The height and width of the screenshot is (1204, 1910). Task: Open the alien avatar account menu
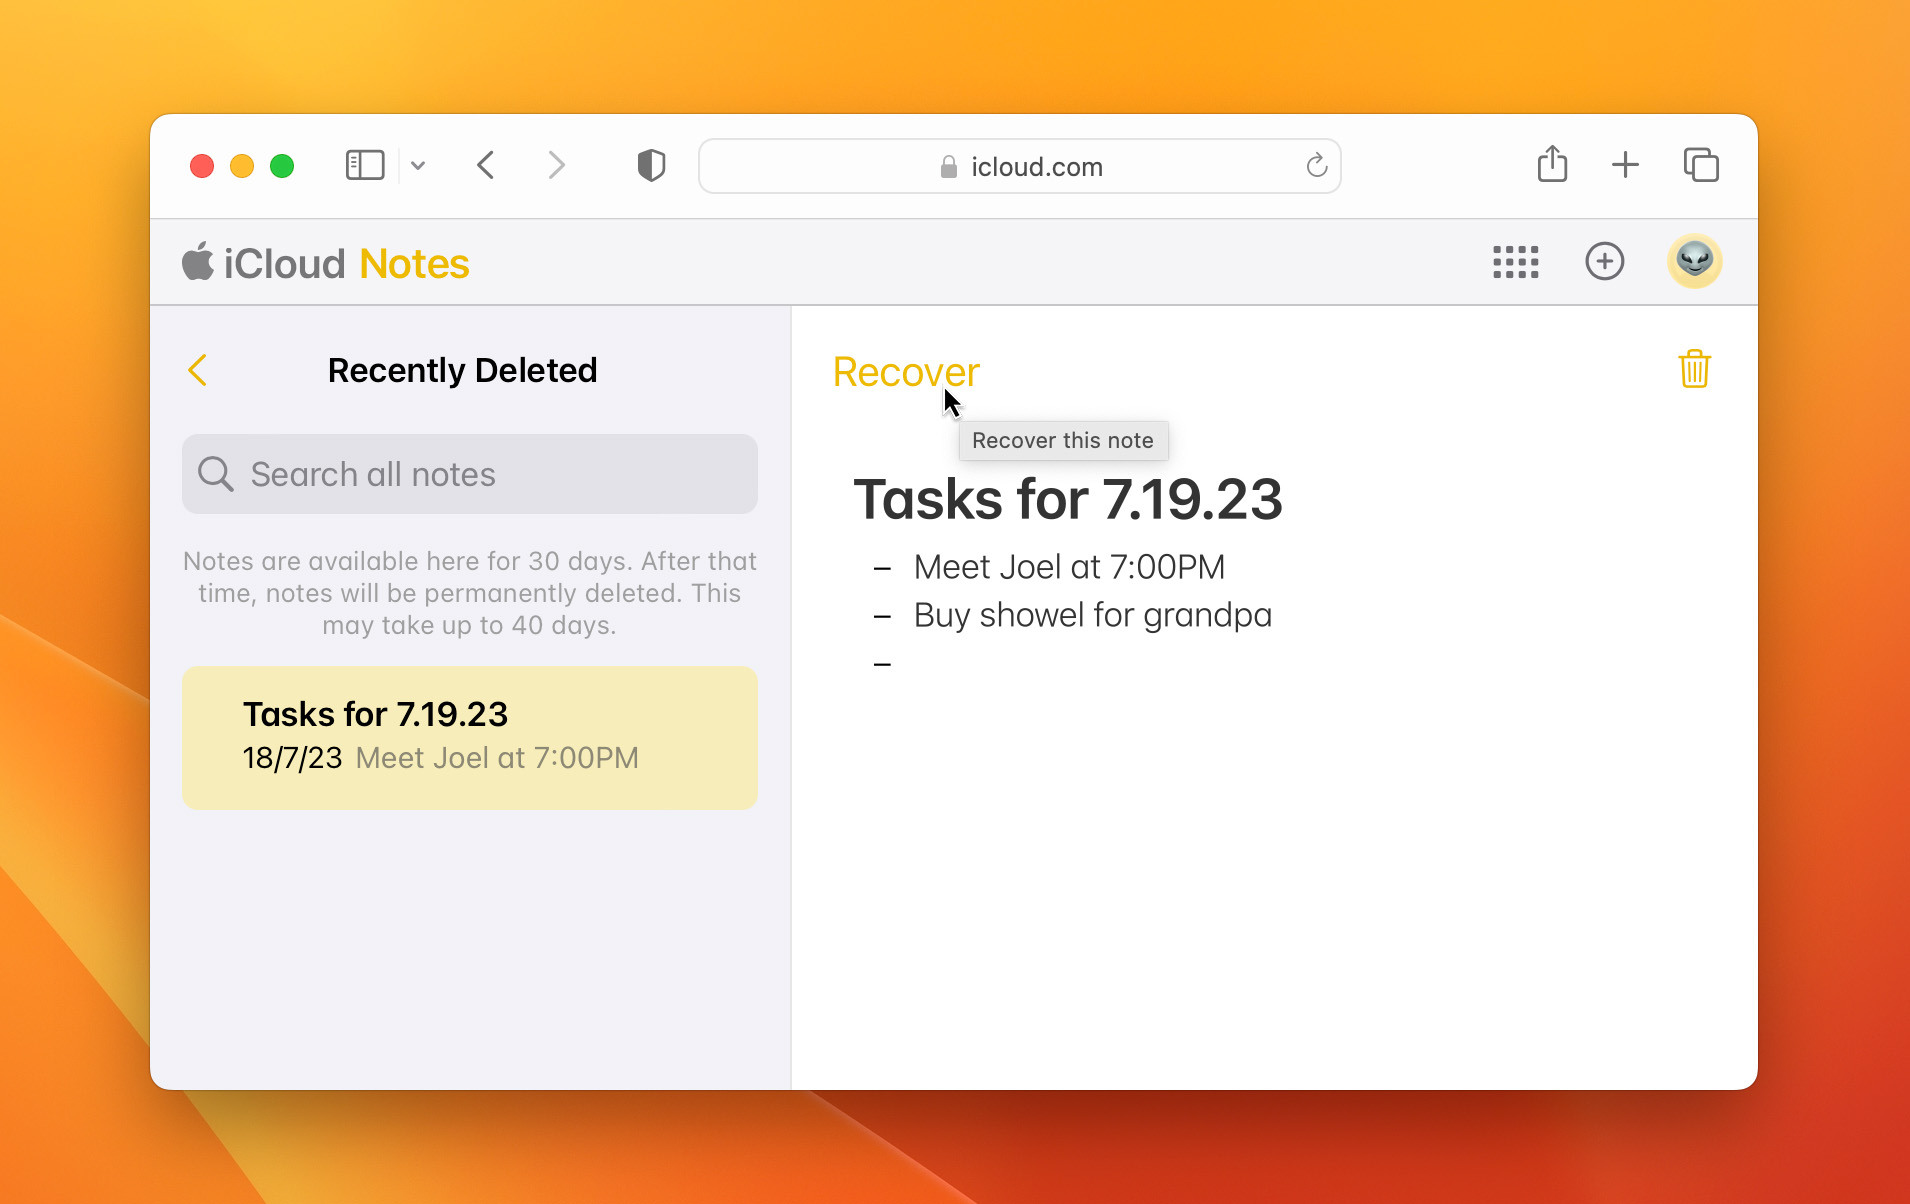1695,261
